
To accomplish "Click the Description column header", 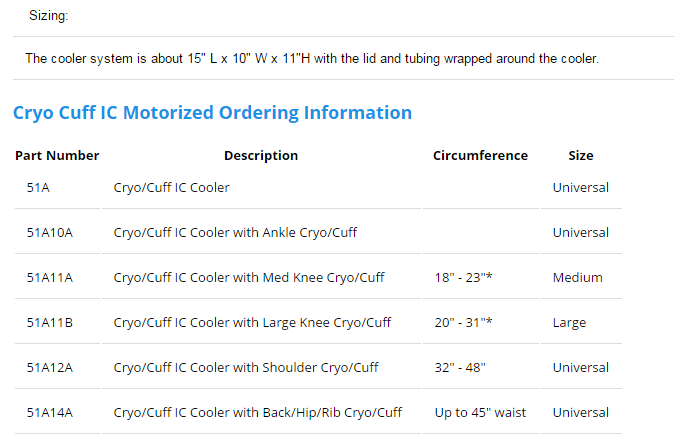I will point(261,155).
